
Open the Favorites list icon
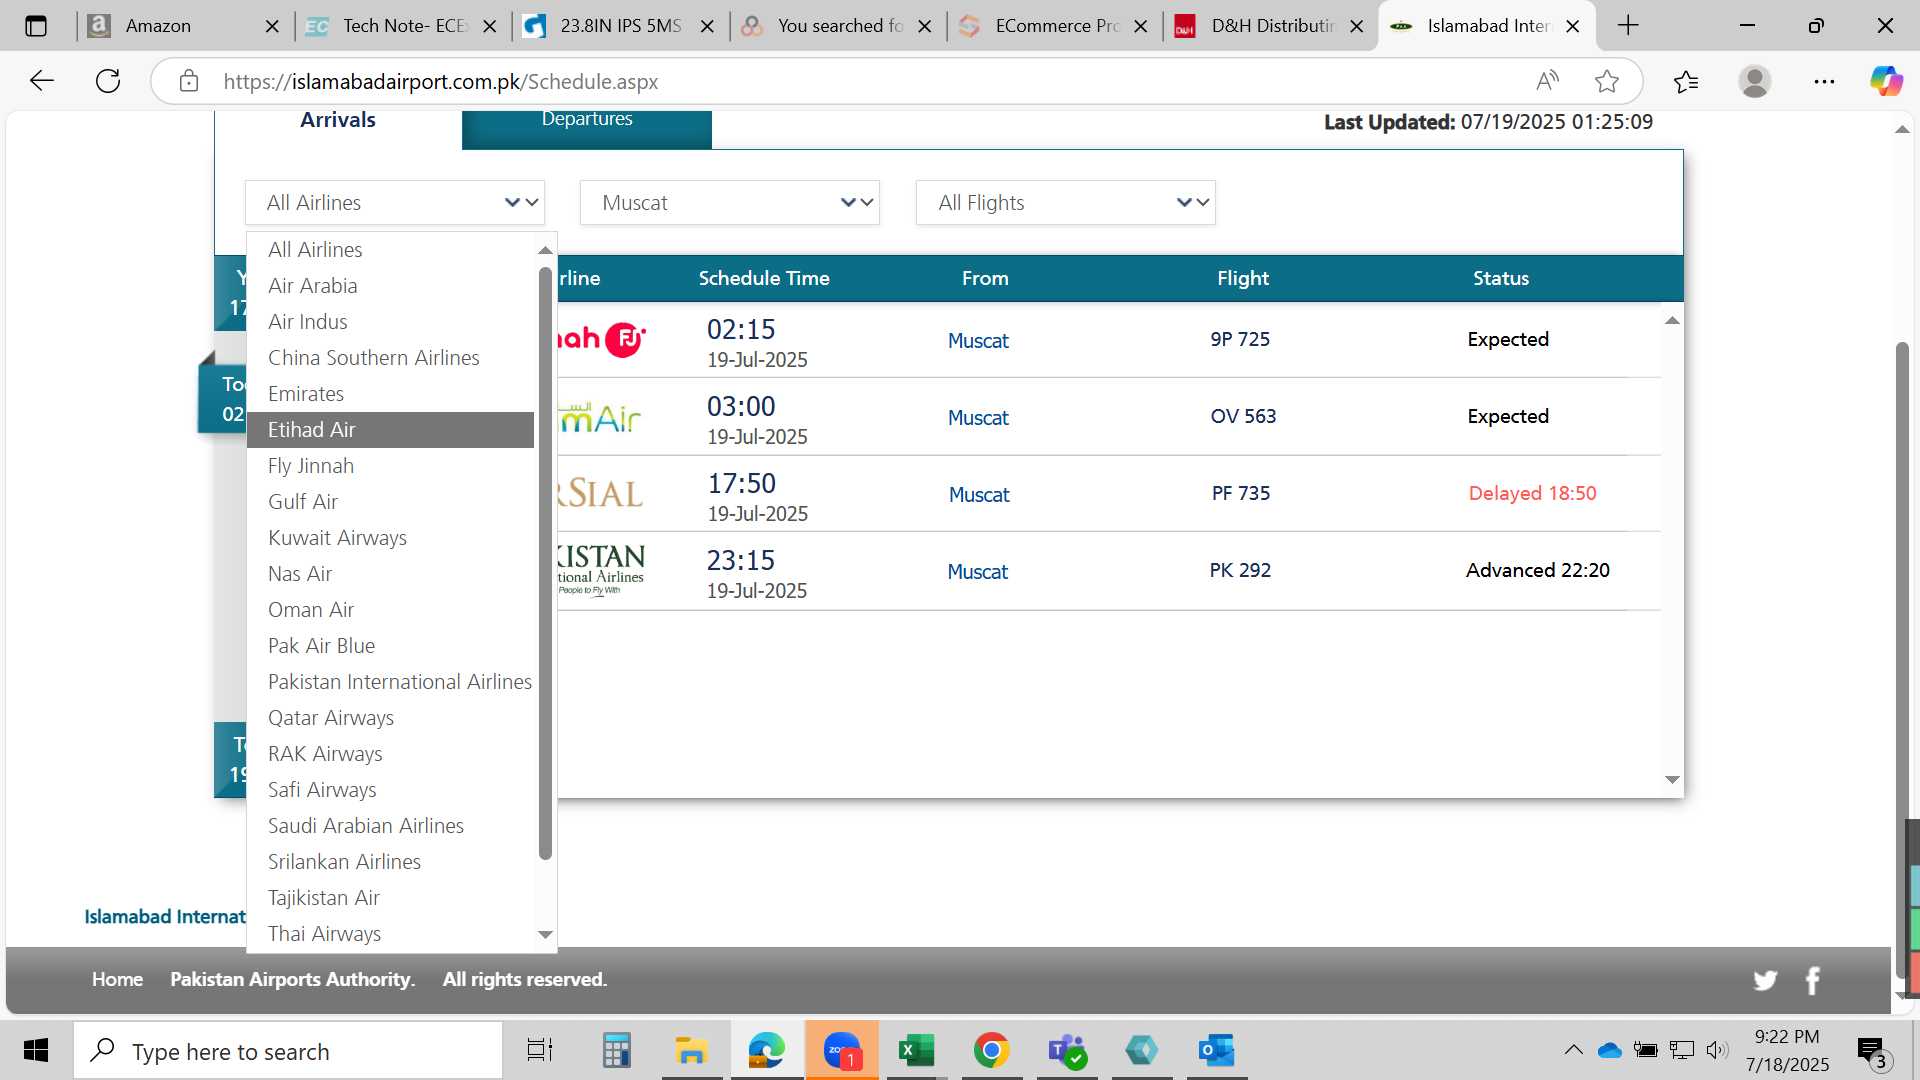(x=1686, y=81)
